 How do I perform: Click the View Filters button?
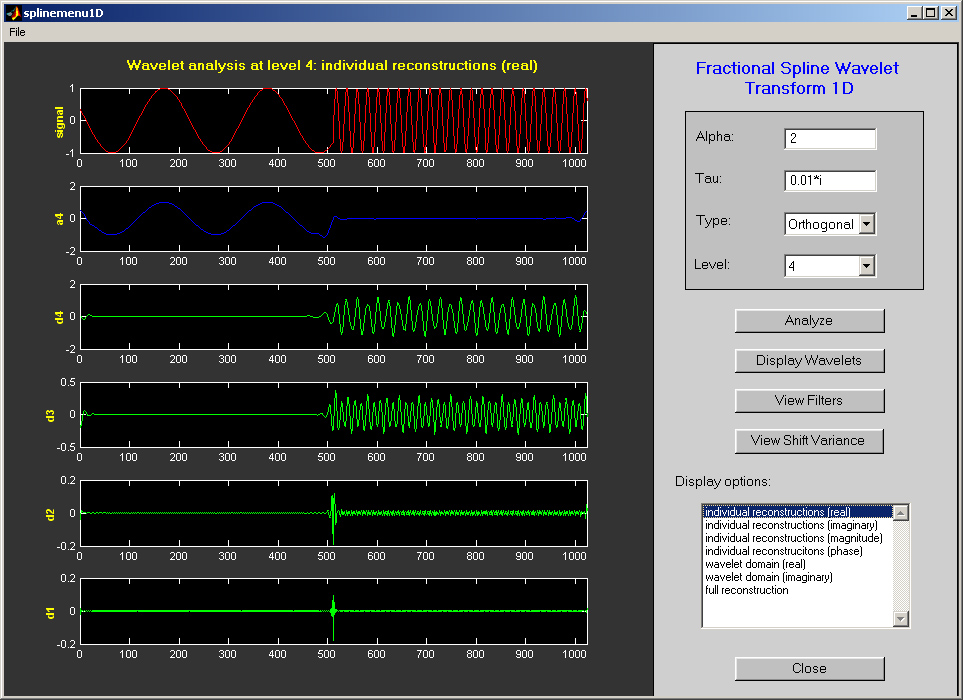click(809, 401)
